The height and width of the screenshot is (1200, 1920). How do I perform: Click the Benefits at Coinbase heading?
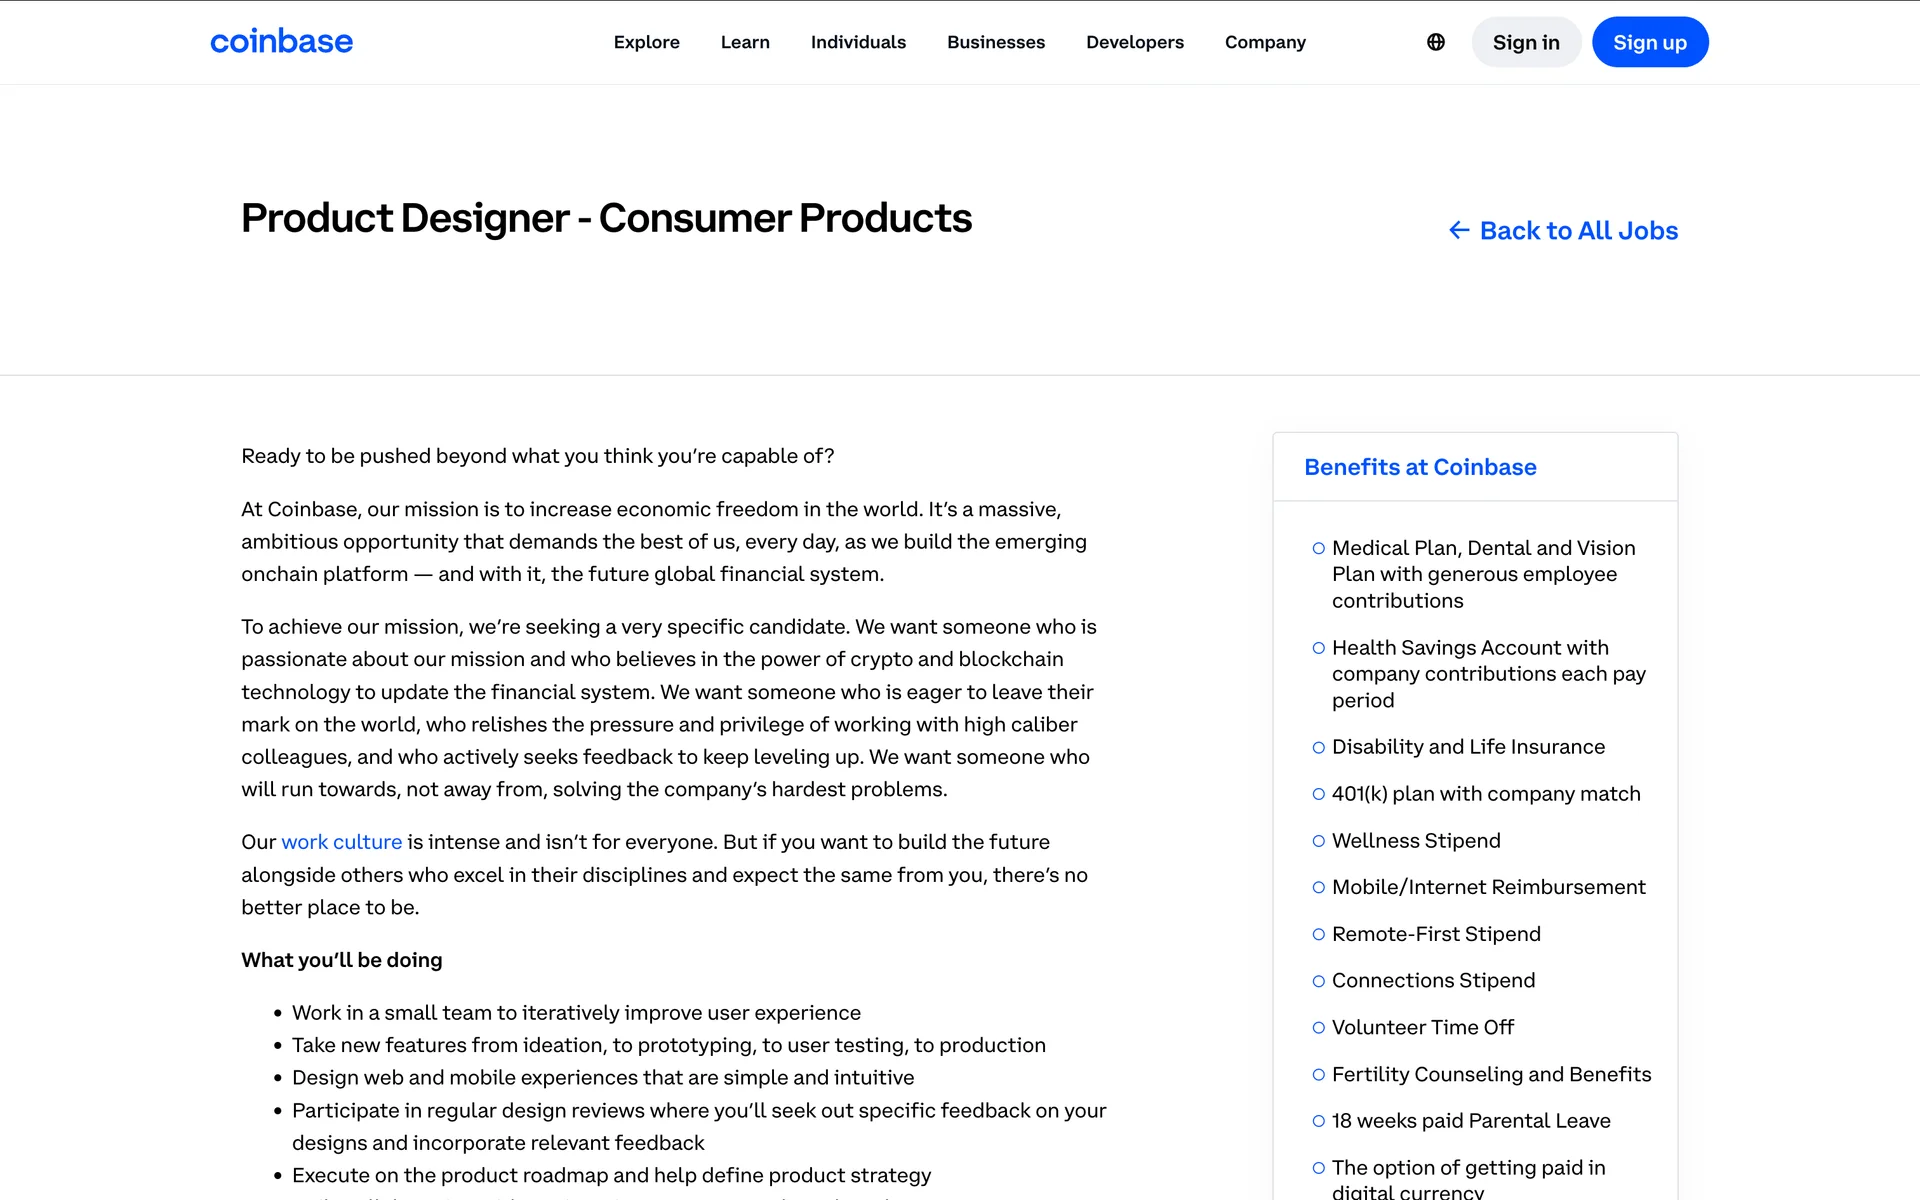[x=1420, y=467]
